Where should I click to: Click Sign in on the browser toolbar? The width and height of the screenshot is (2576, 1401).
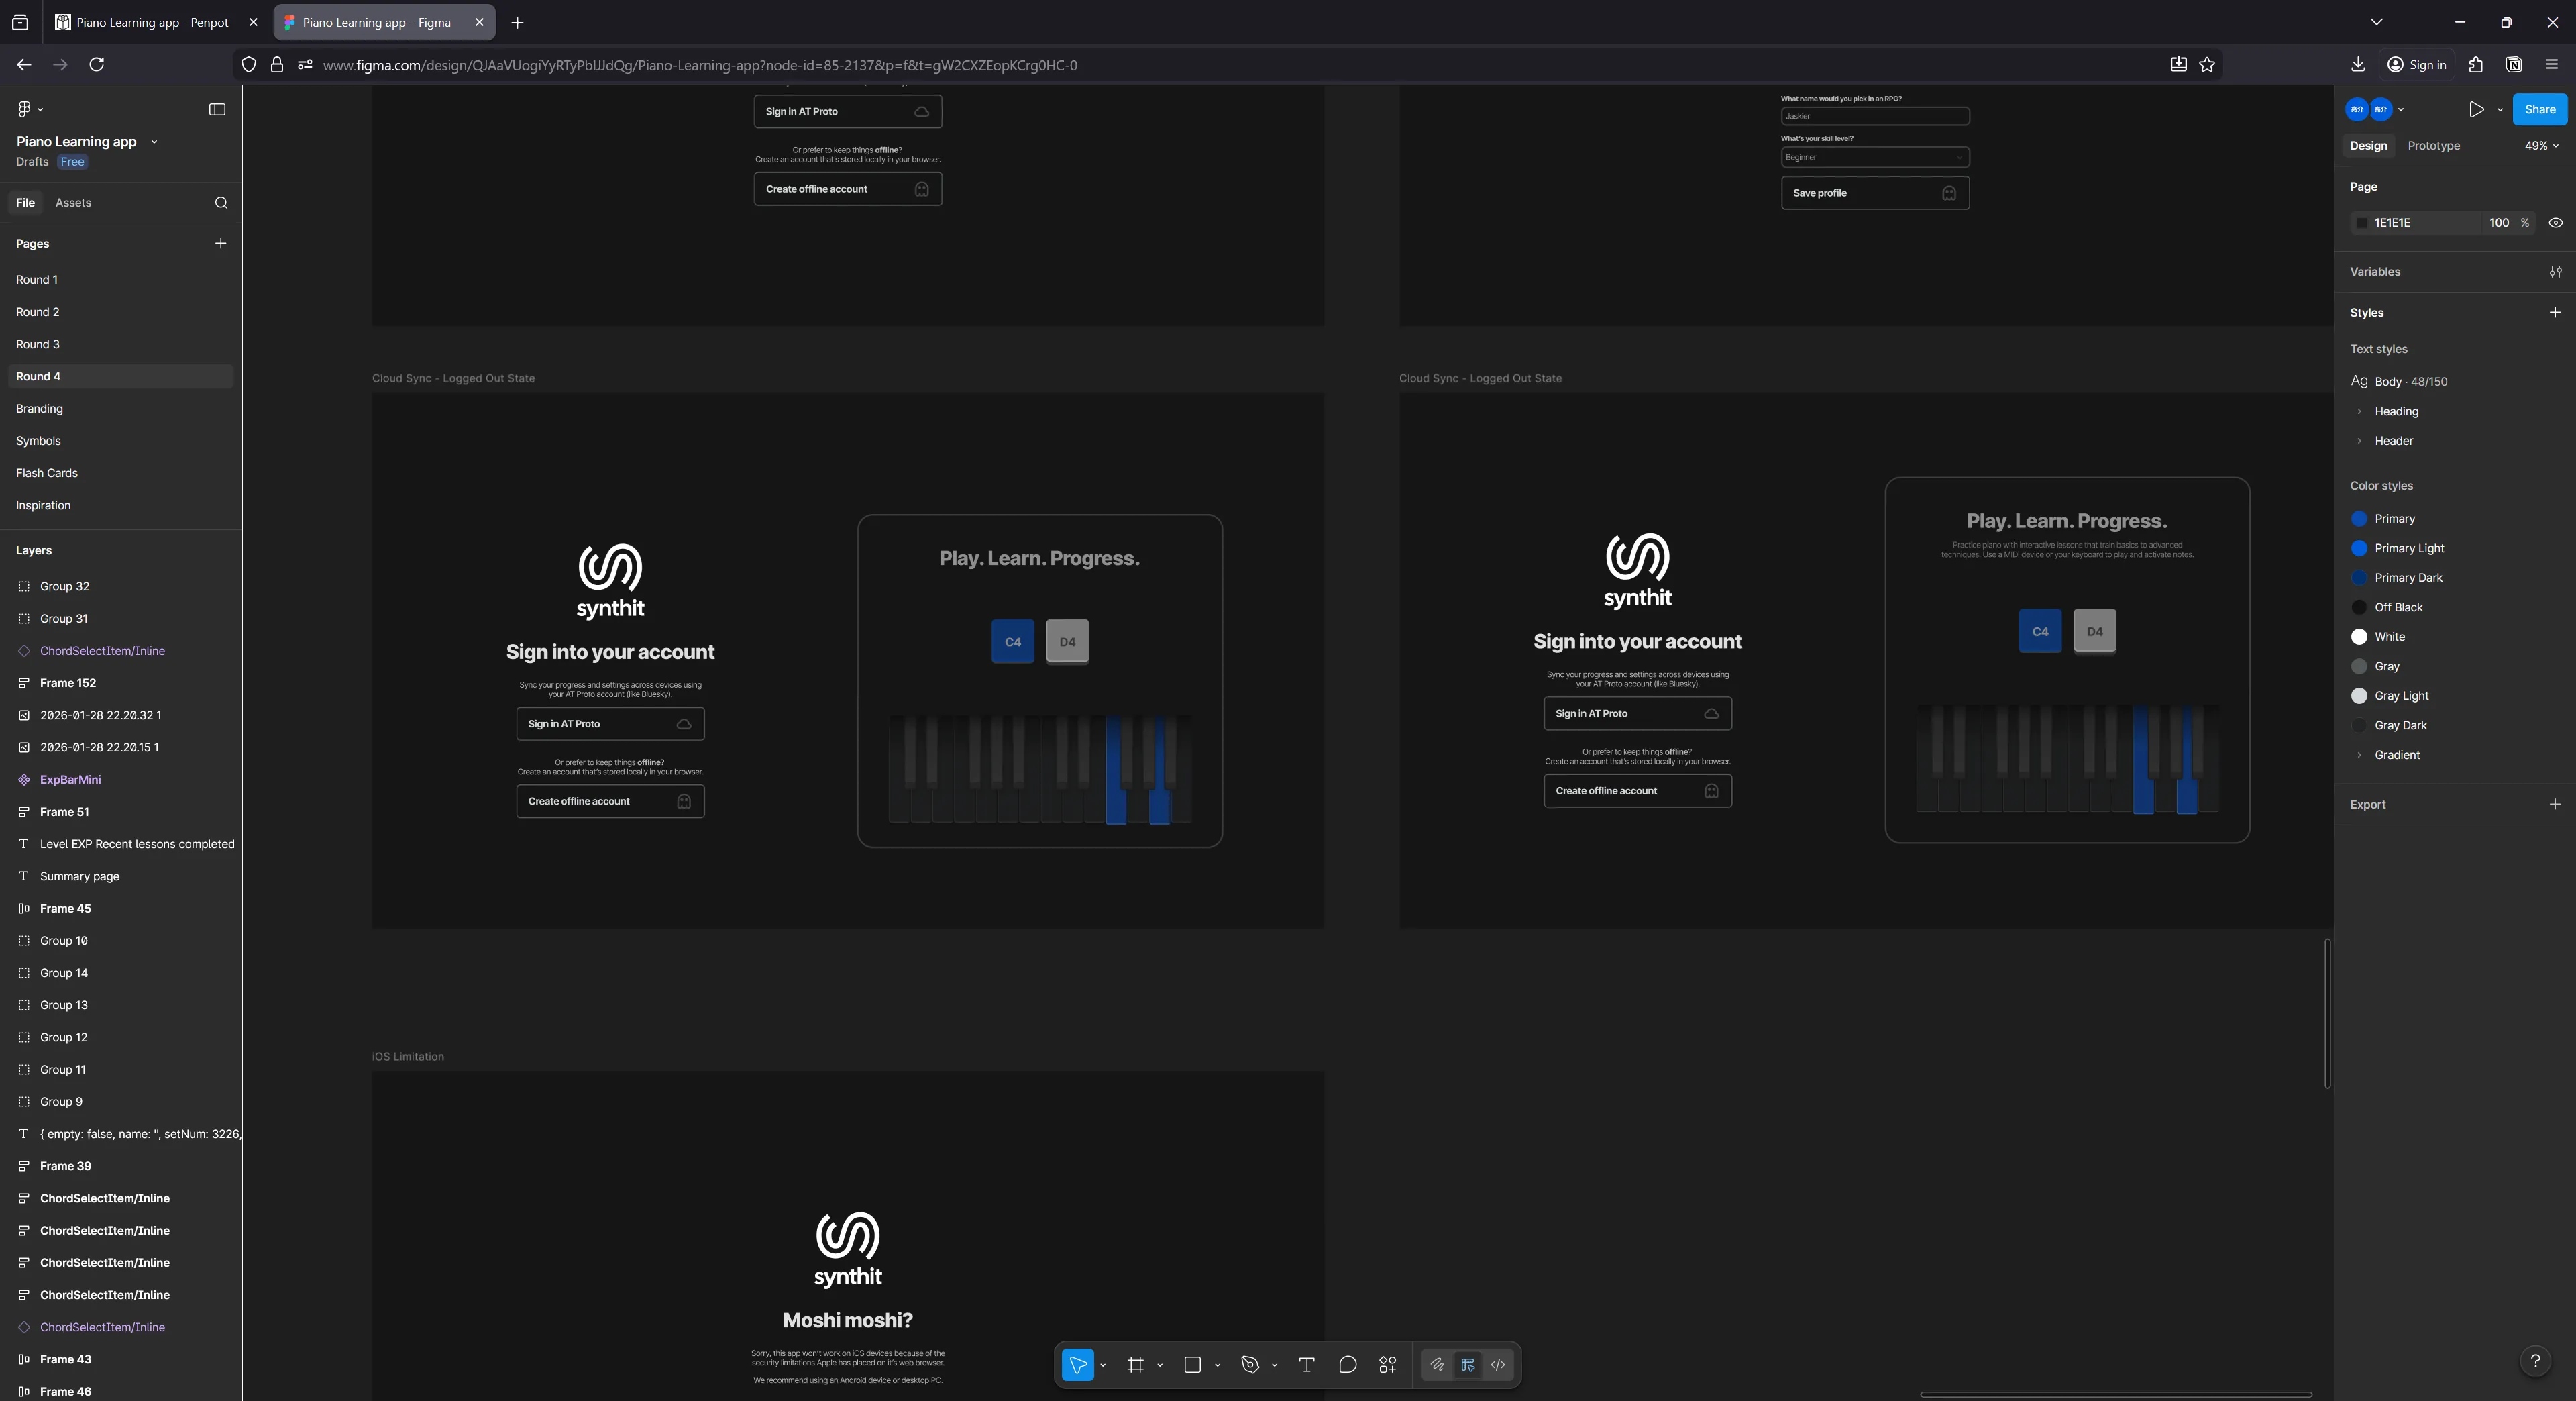pos(2416,64)
